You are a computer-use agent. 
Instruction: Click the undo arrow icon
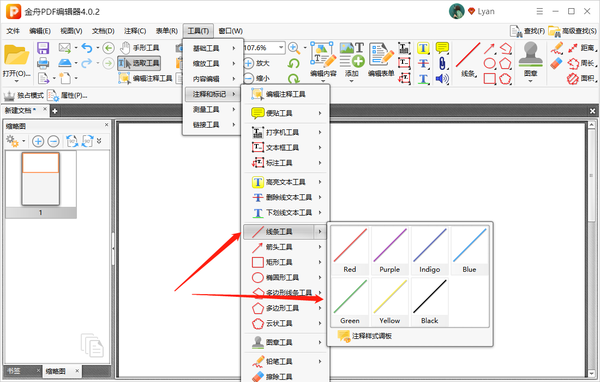[x=87, y=48]
